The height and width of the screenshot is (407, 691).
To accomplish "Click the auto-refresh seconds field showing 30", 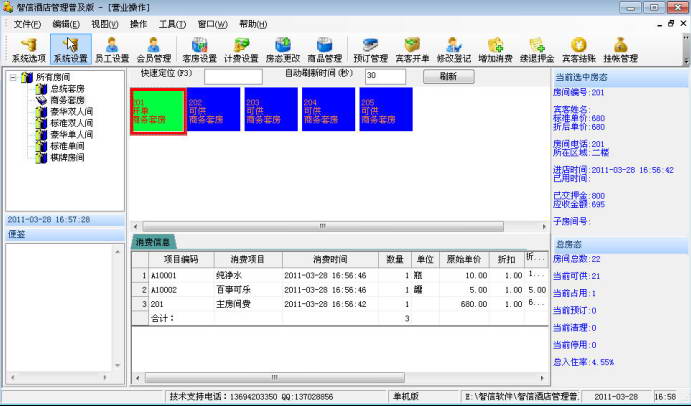I will coord(385,77).
